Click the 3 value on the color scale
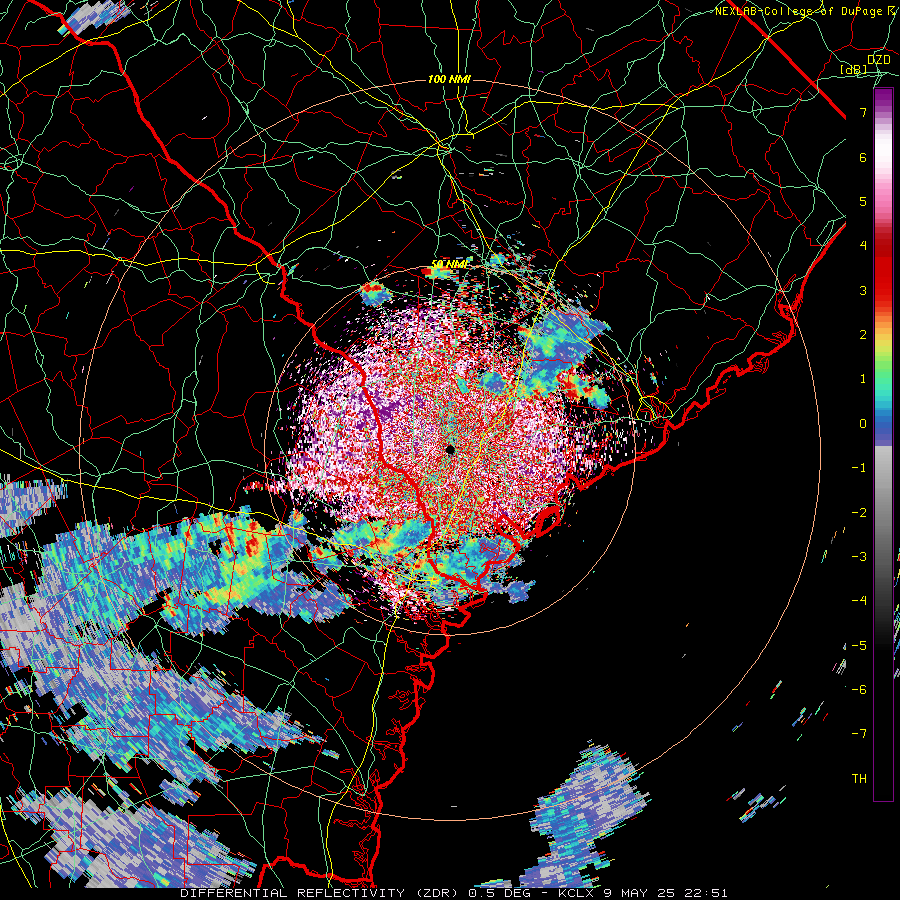 click(x=863, y=290)
